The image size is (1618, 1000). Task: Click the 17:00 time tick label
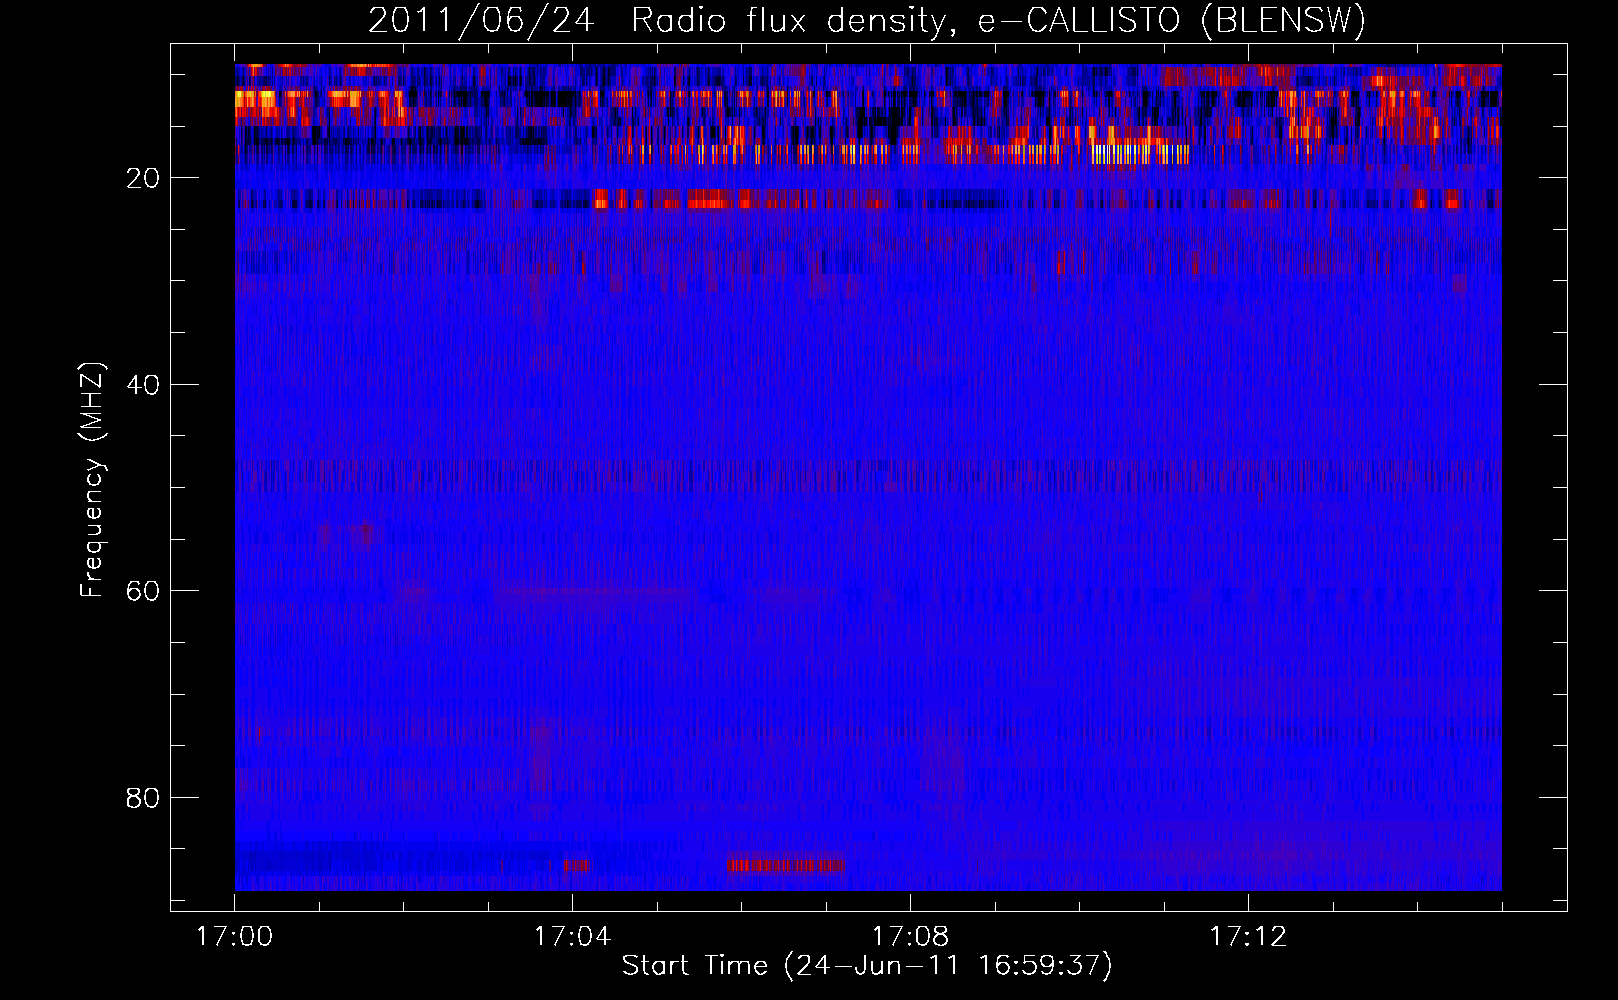tap(234, 937)
